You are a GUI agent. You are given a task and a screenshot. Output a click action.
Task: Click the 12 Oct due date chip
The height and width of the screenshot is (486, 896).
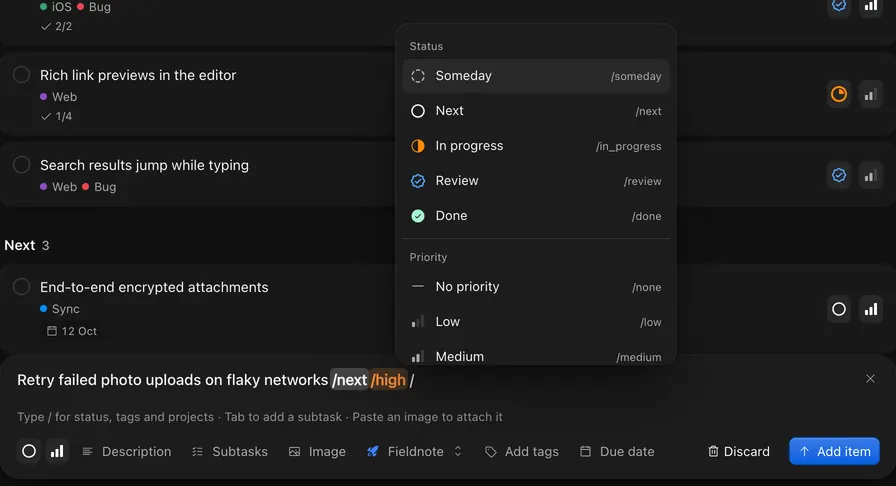pos(72,331)
